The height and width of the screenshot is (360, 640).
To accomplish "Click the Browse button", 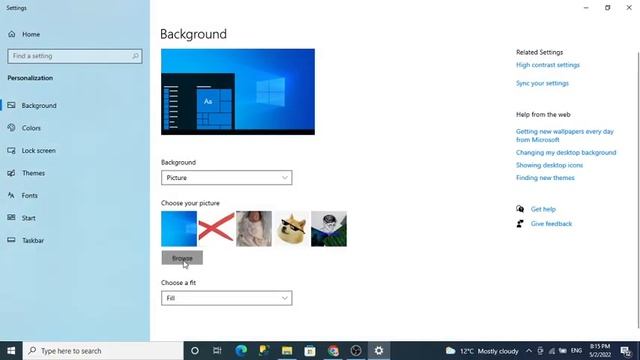I will (x=182, y=258).
